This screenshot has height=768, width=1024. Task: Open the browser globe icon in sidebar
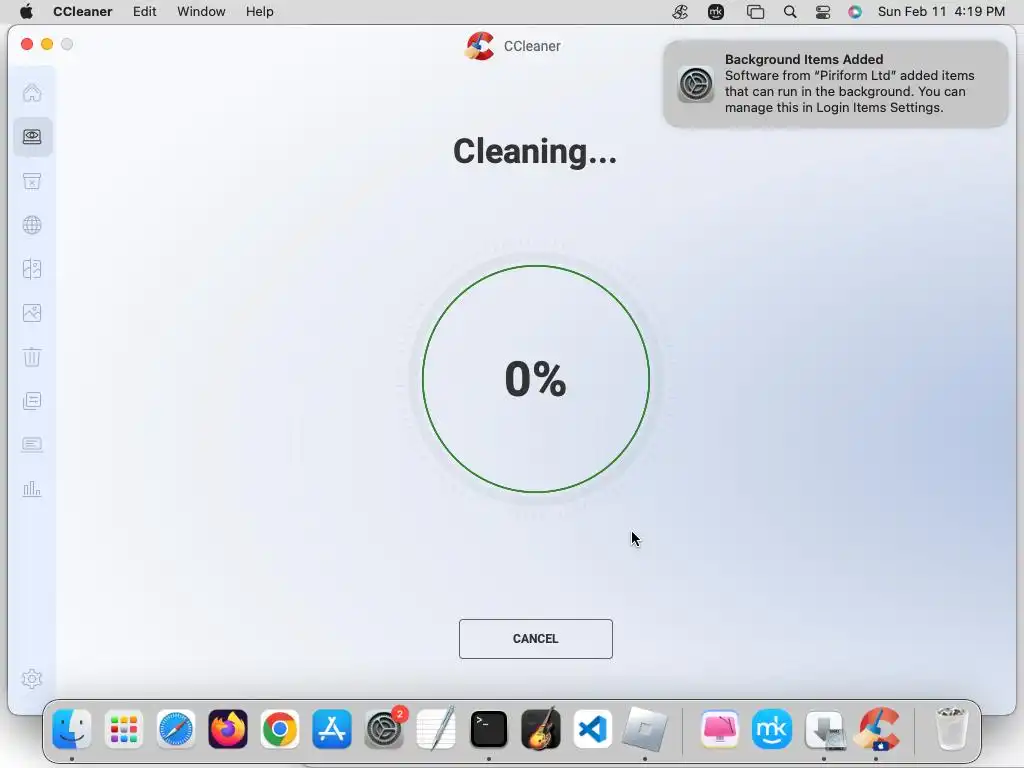[x=32, y=225]
